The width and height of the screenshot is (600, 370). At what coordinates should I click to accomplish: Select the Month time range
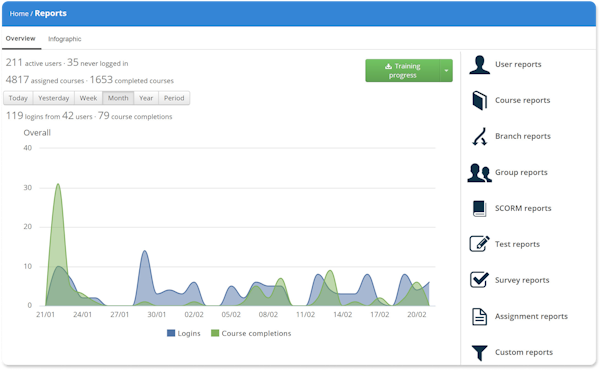click(118, 98)
